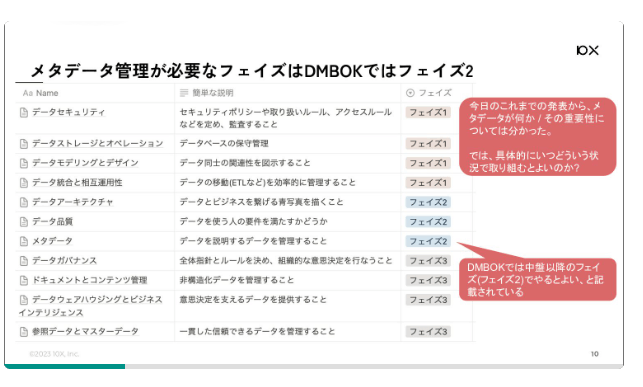
Task: Click page icon beside データセキュリティ
Action: coord(24,112)
